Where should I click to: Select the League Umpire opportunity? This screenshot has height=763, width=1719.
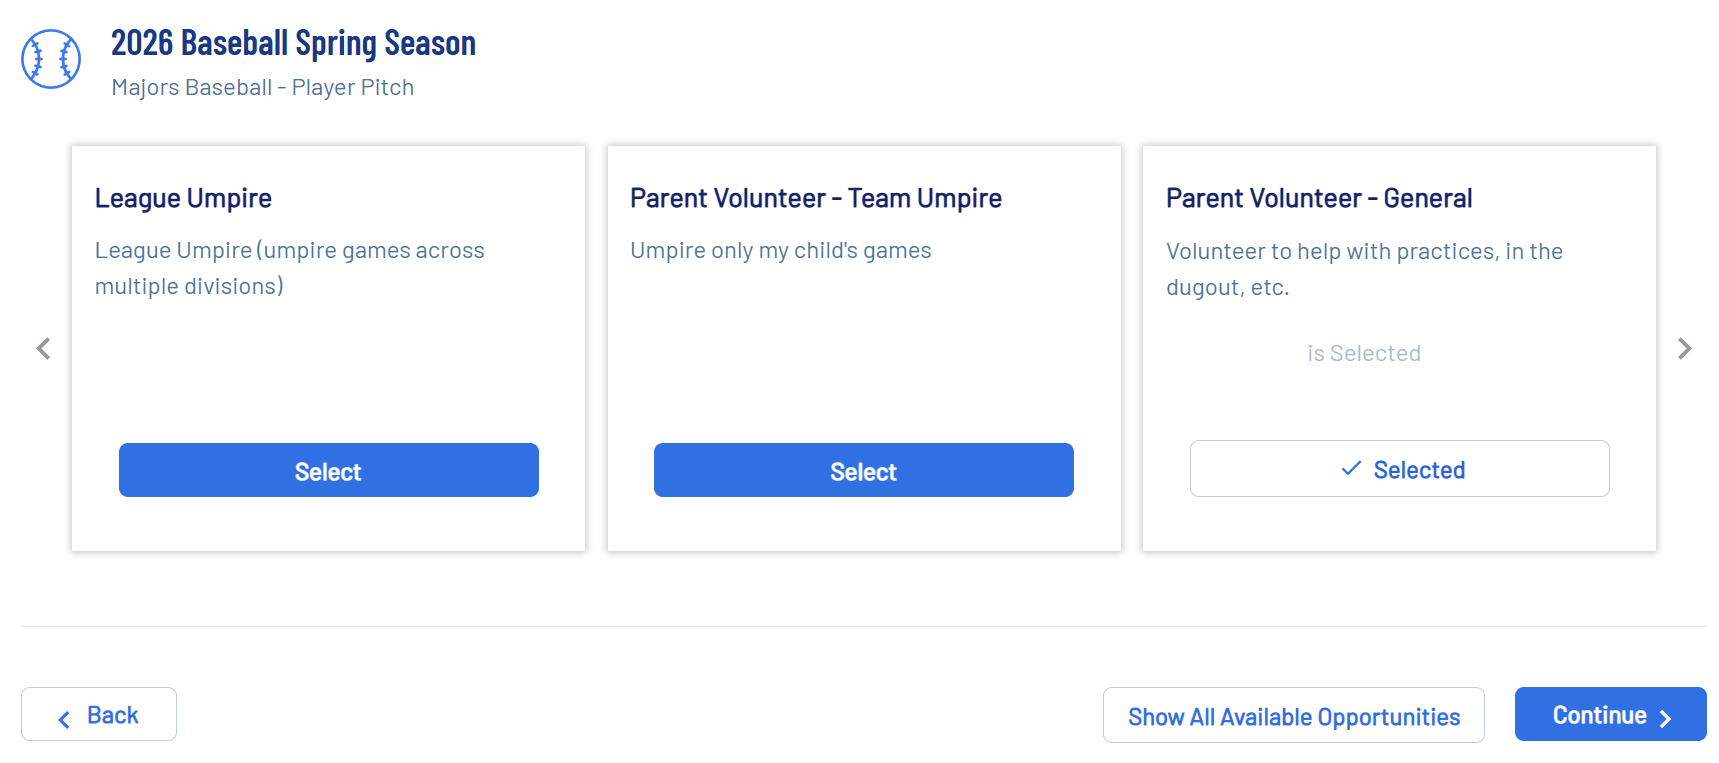click(x=328, y=470)
